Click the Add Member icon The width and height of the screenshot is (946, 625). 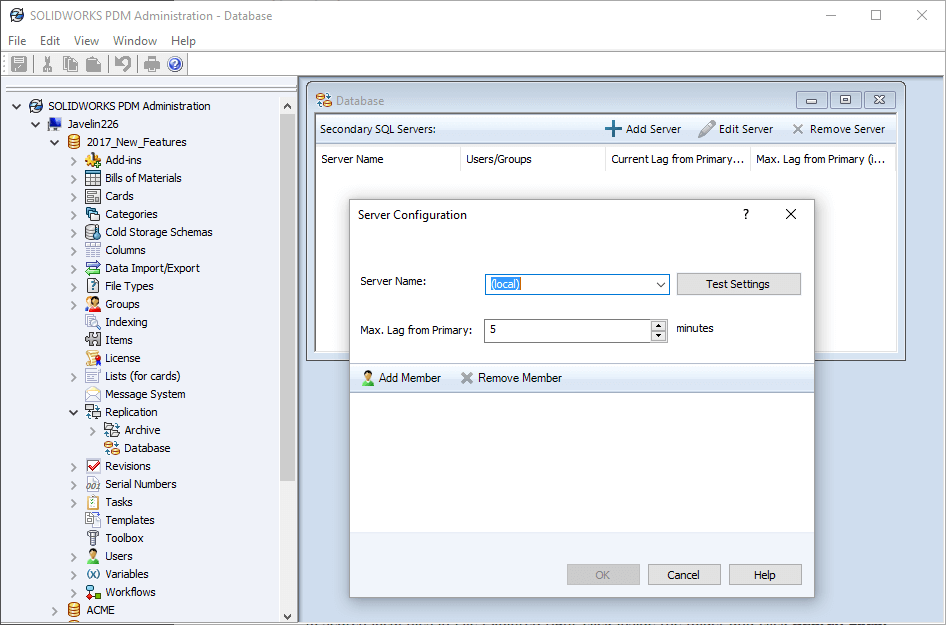tap(369, 377)
